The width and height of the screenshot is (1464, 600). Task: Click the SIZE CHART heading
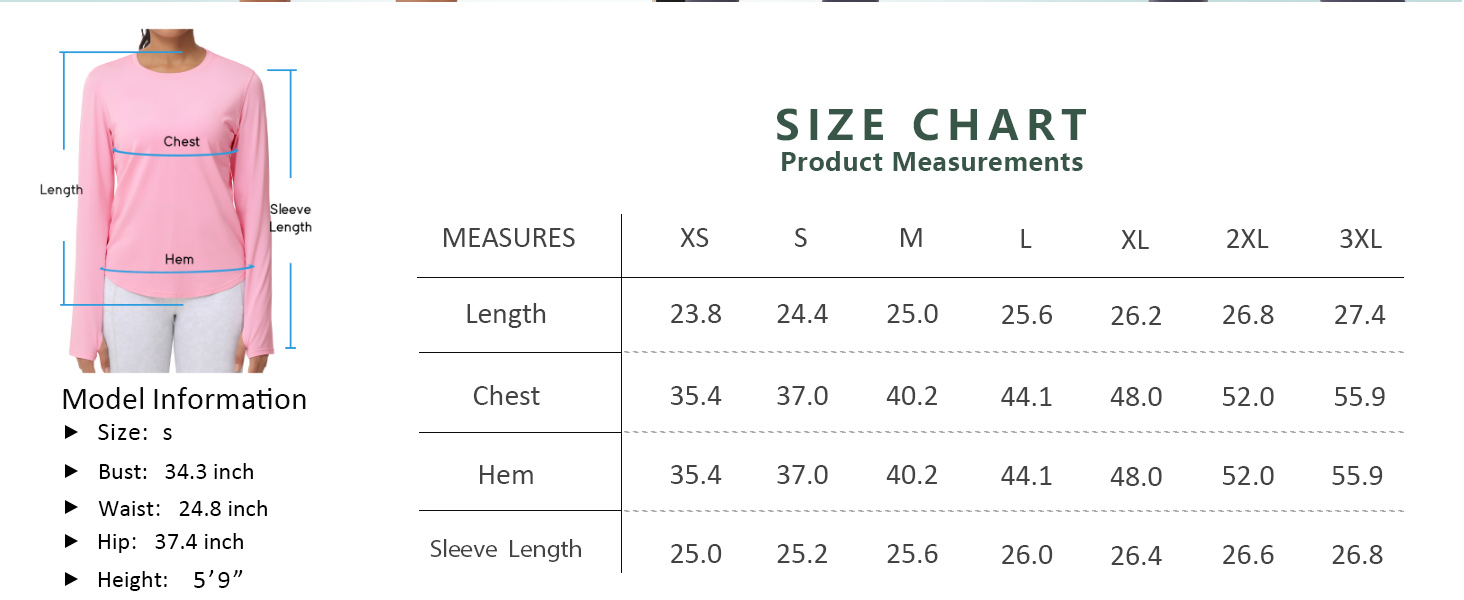pos(932,125)
